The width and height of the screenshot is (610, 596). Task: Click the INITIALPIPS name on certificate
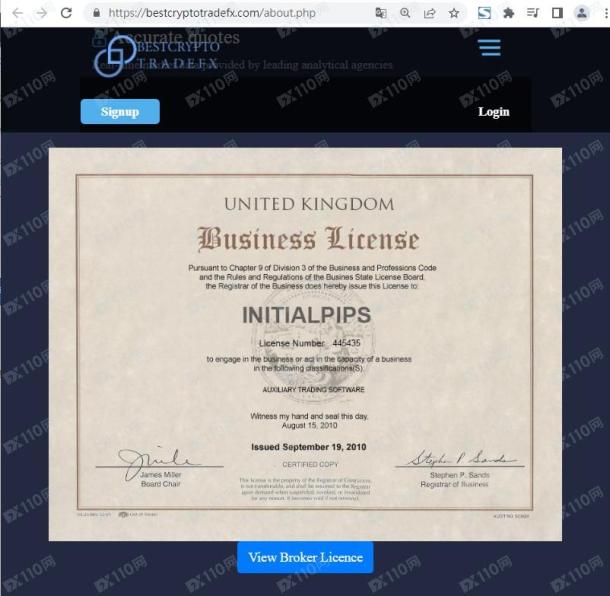click(x=307, y=315)
